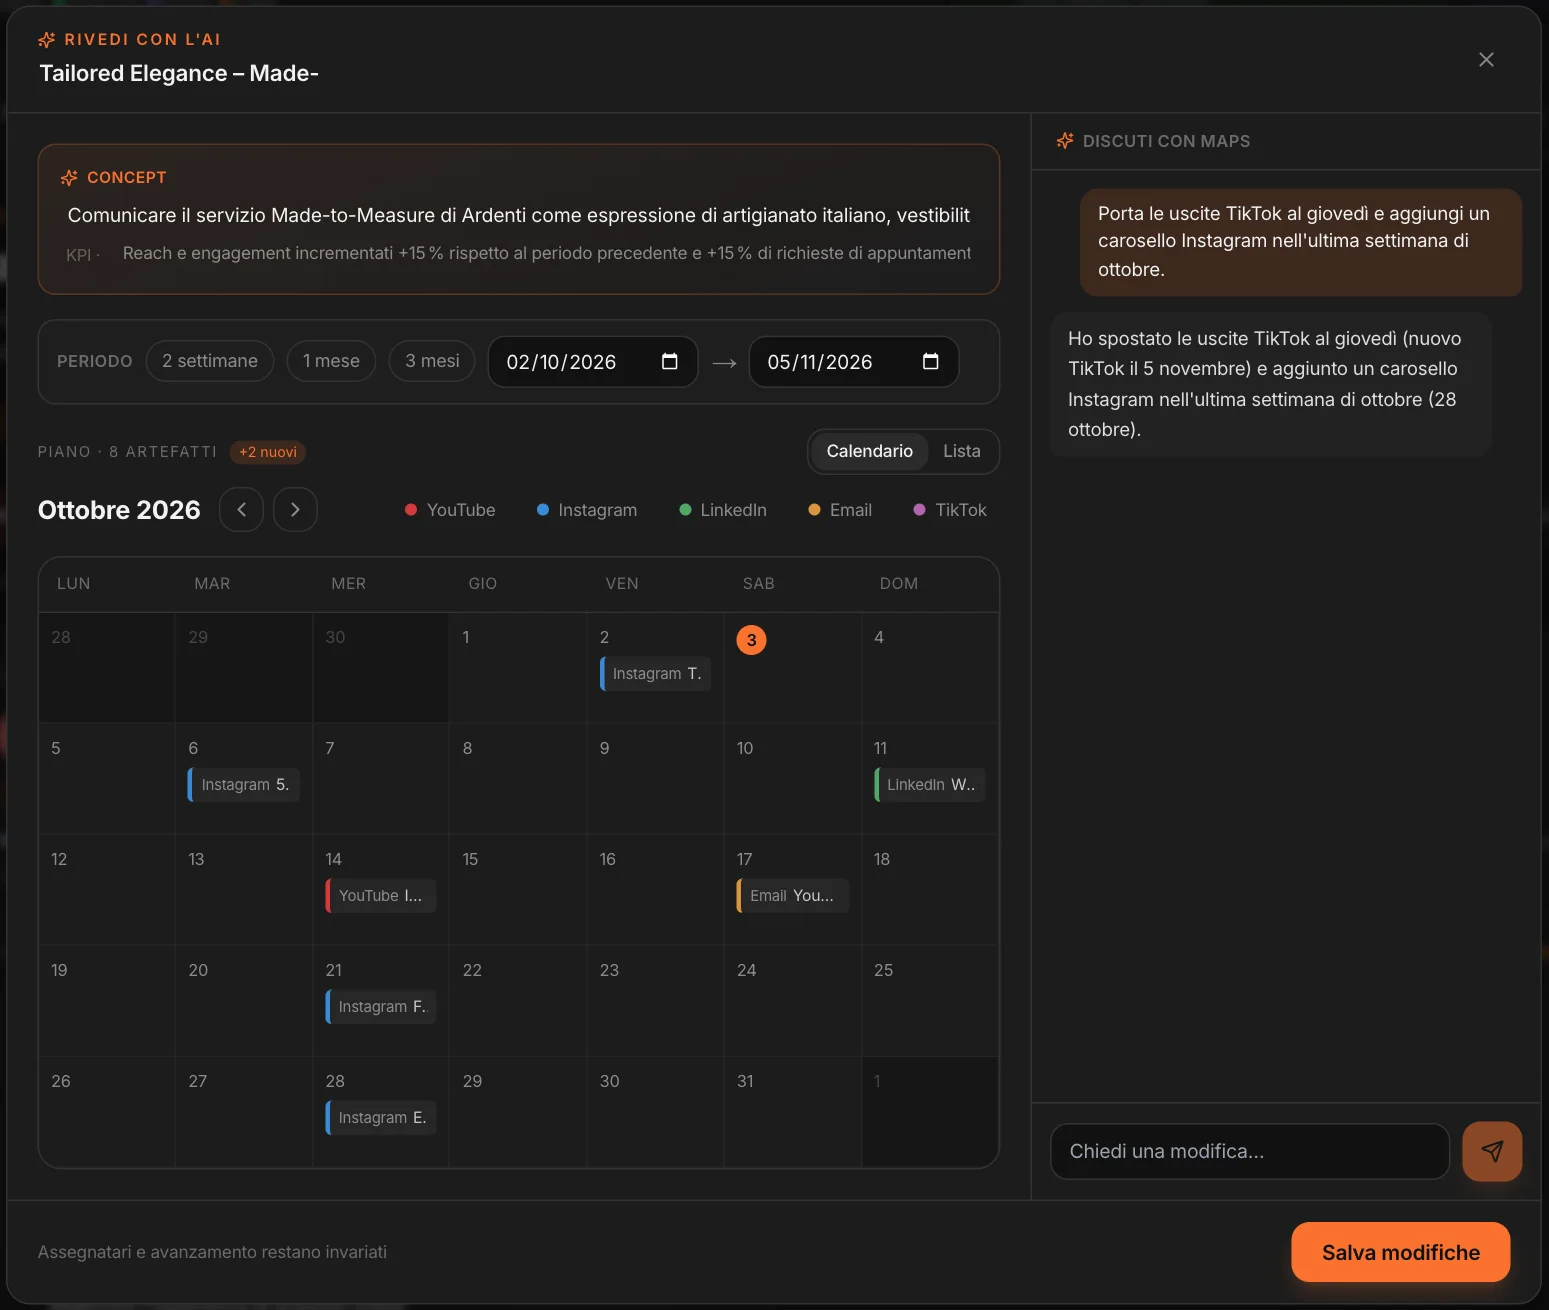1549x1310 pixels.
Task: Send the chat message with paper plane icon
Action: pos(1492,1151)
